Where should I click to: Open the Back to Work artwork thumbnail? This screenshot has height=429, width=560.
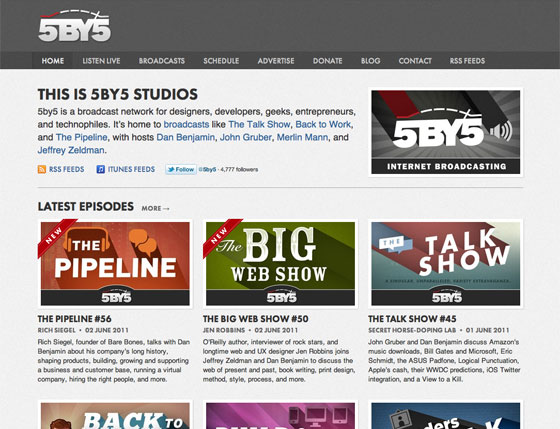[x=115, y=415]
